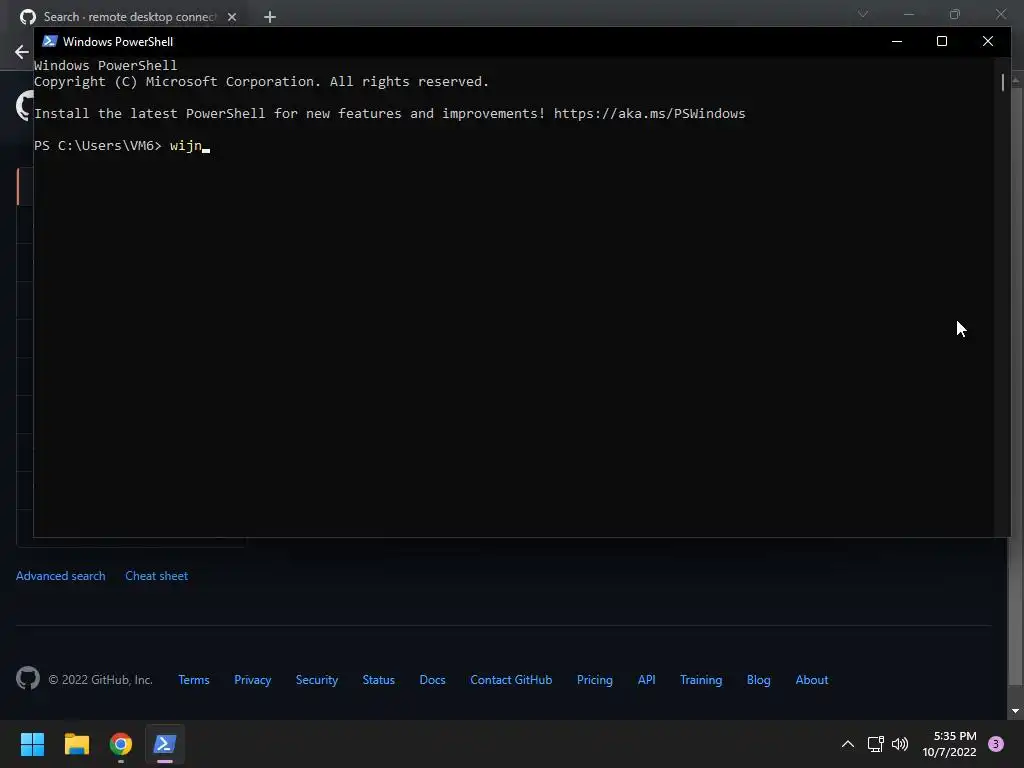Open the notification badge showing 3
The image size is (1024, 768).
pos(996,744)
